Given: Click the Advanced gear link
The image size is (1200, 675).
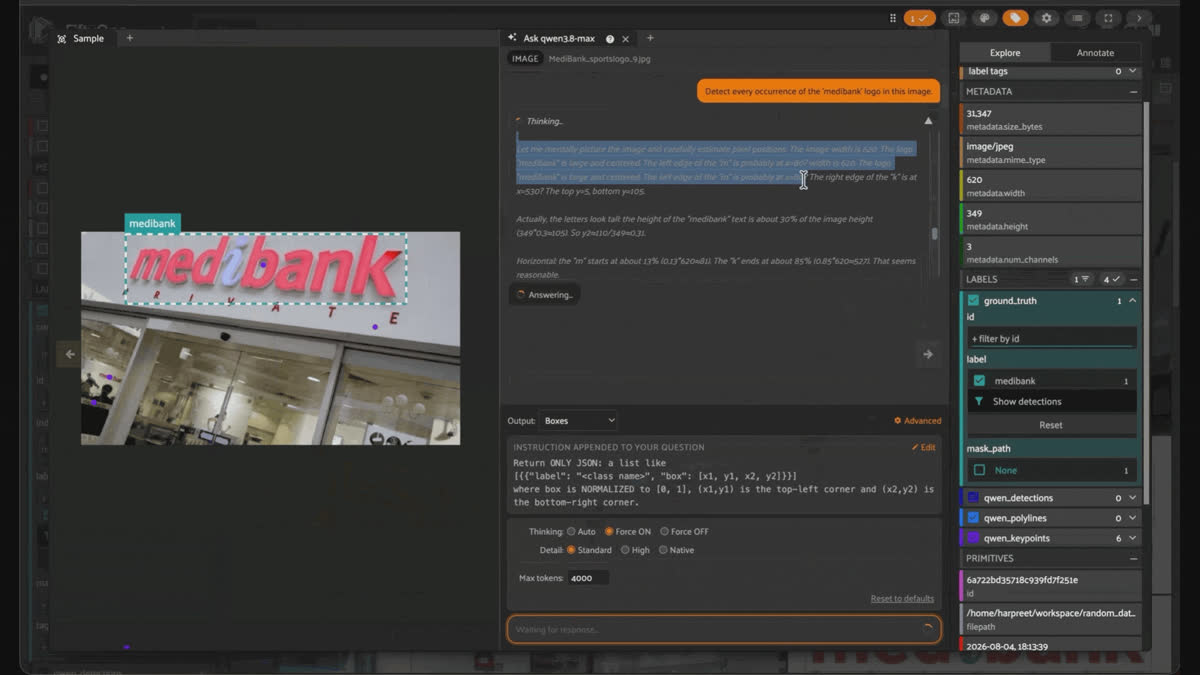Looking at the screenshot, I should (x=917, y=421).
